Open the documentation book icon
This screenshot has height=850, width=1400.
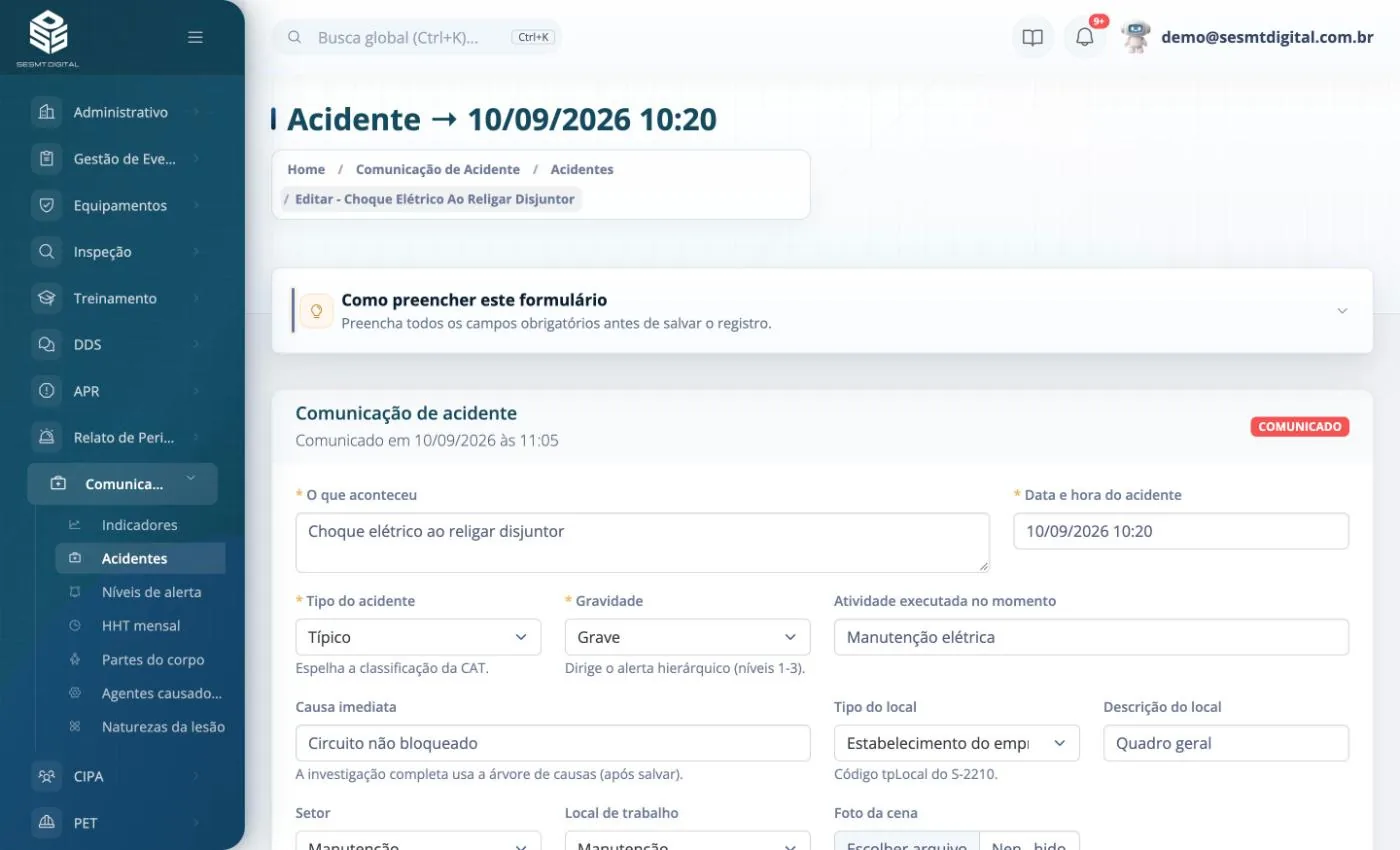coord(1033,38)
